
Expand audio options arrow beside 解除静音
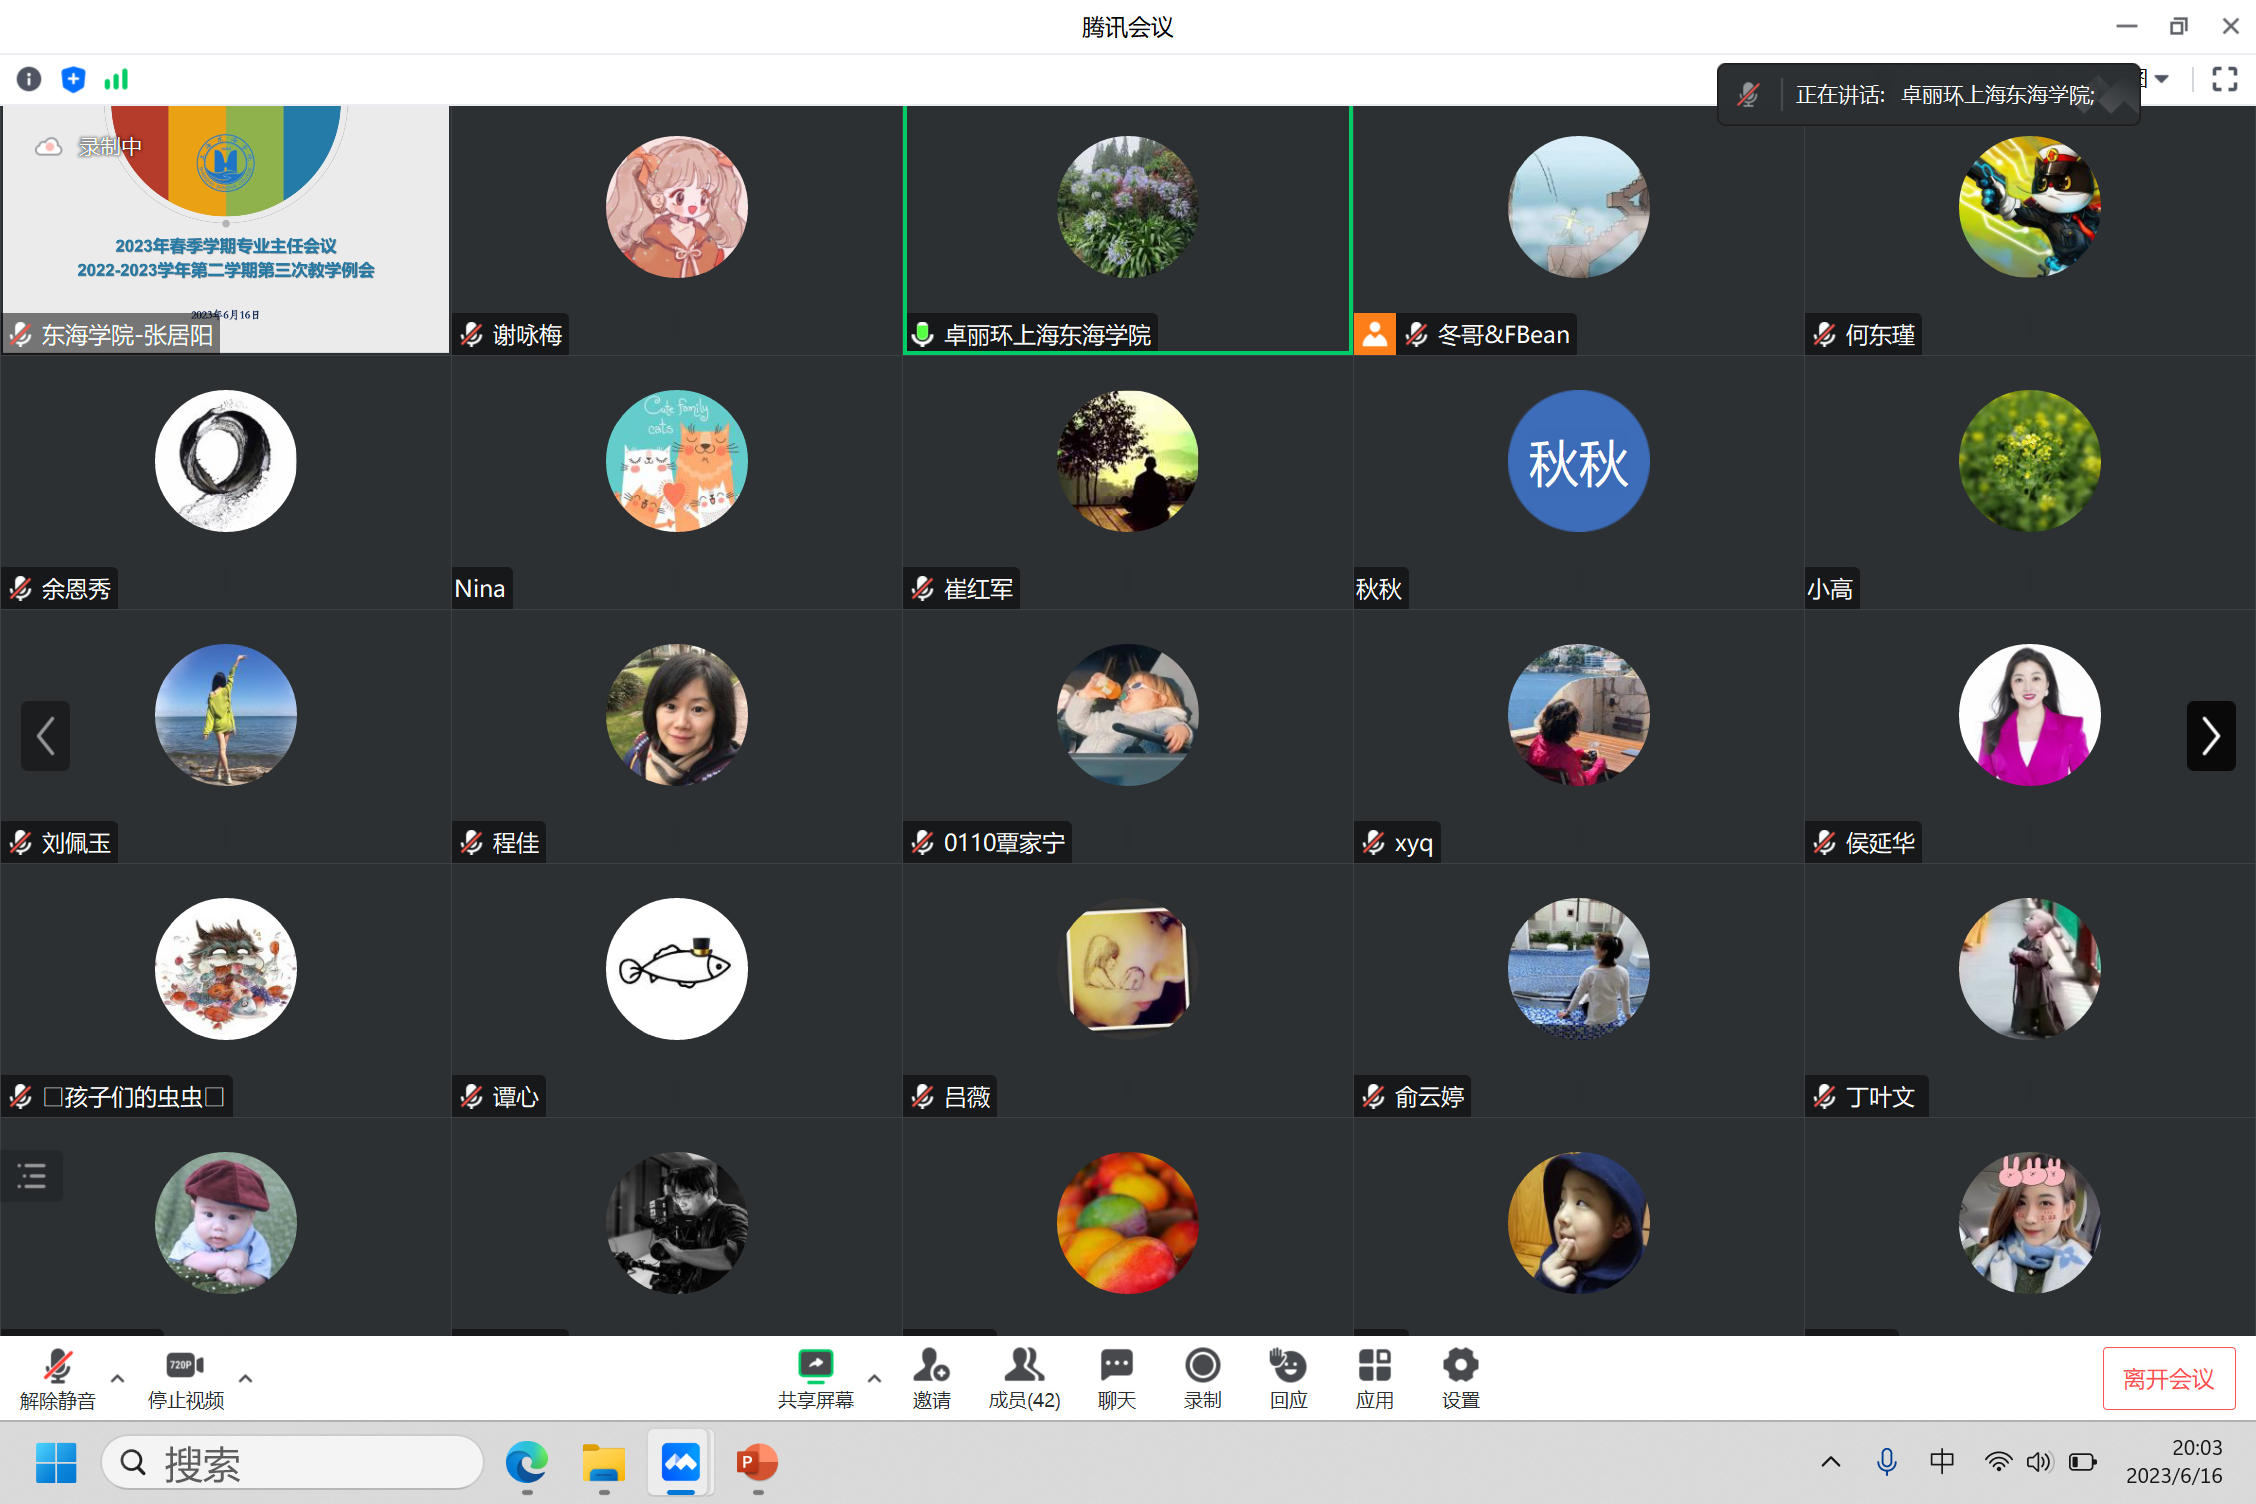click(x=118, y=1378)
